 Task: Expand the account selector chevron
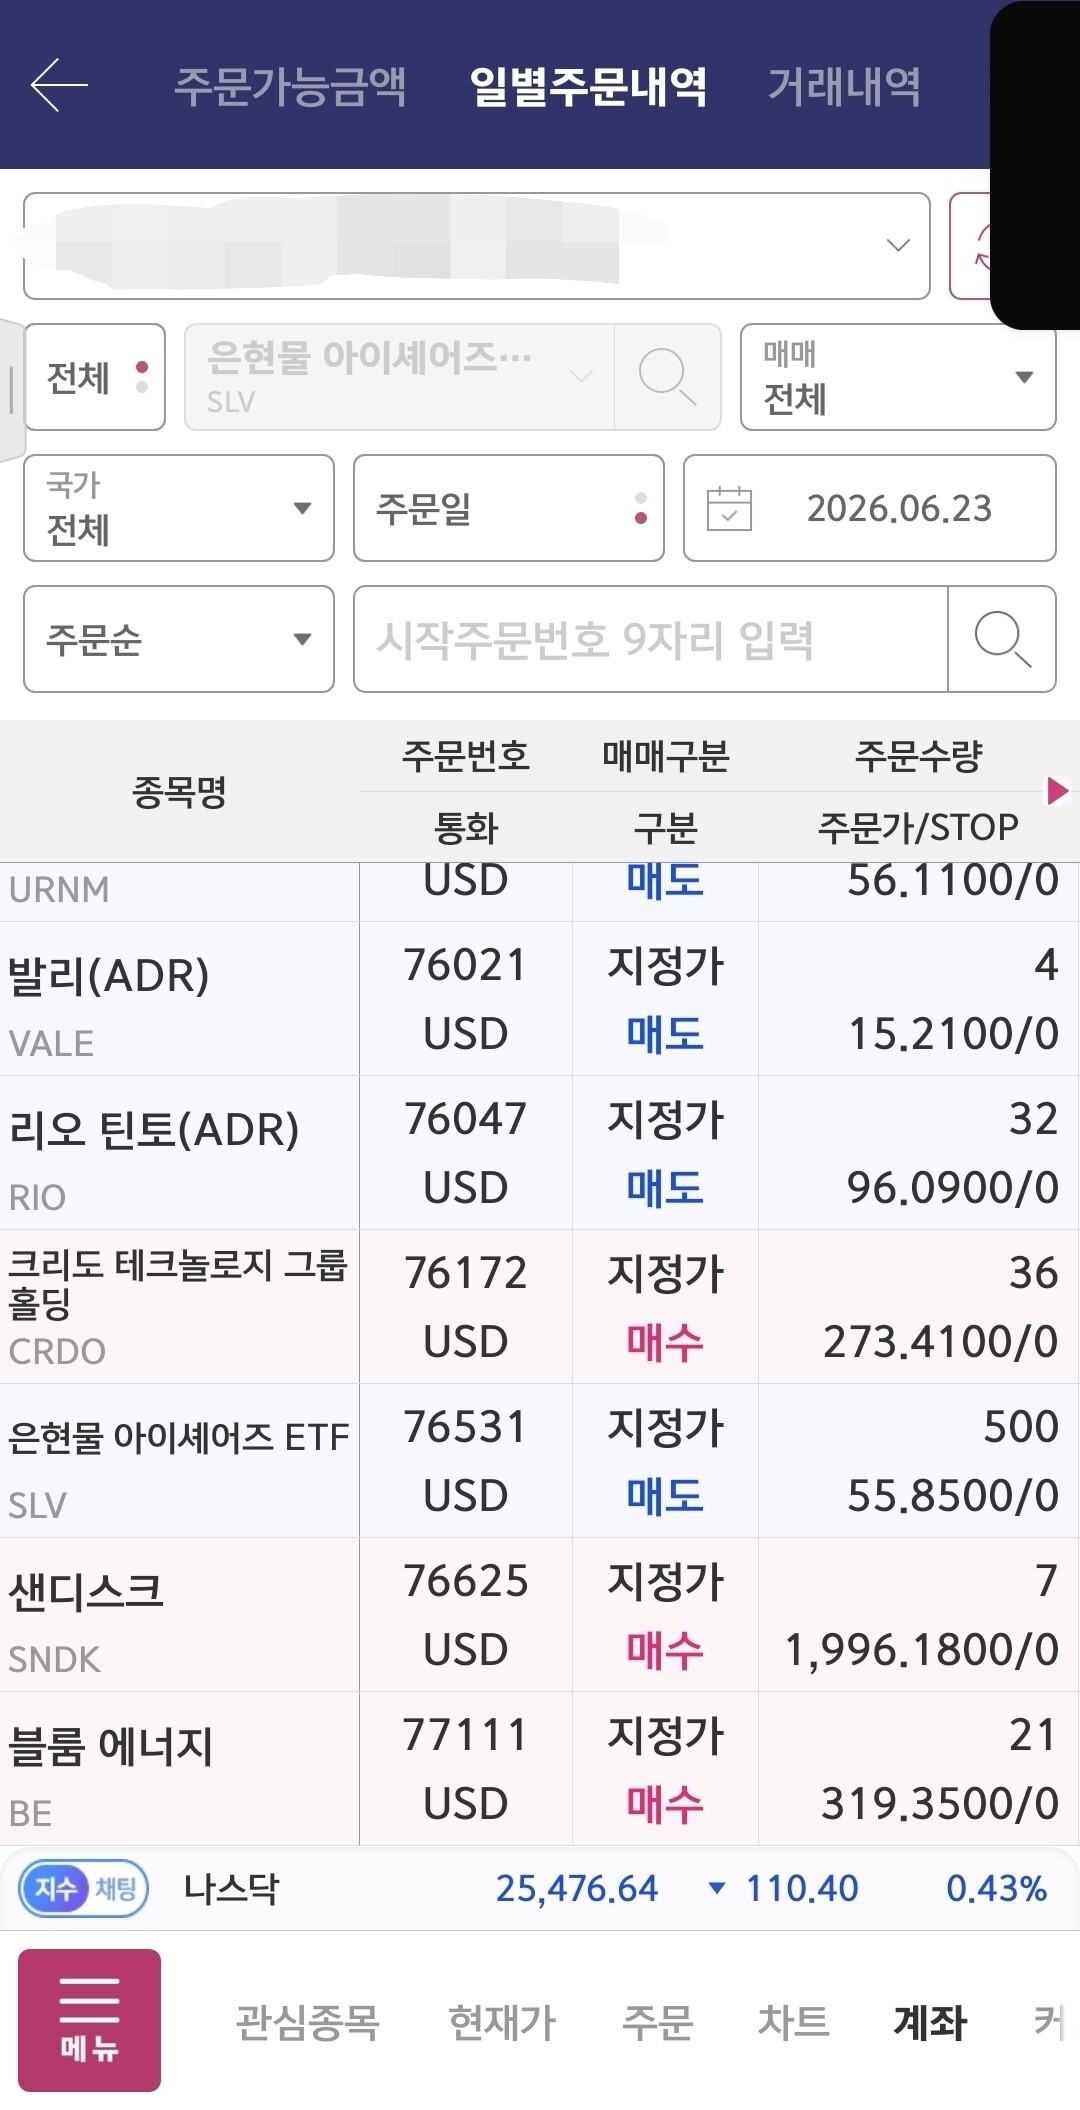[x=898, y=245]
